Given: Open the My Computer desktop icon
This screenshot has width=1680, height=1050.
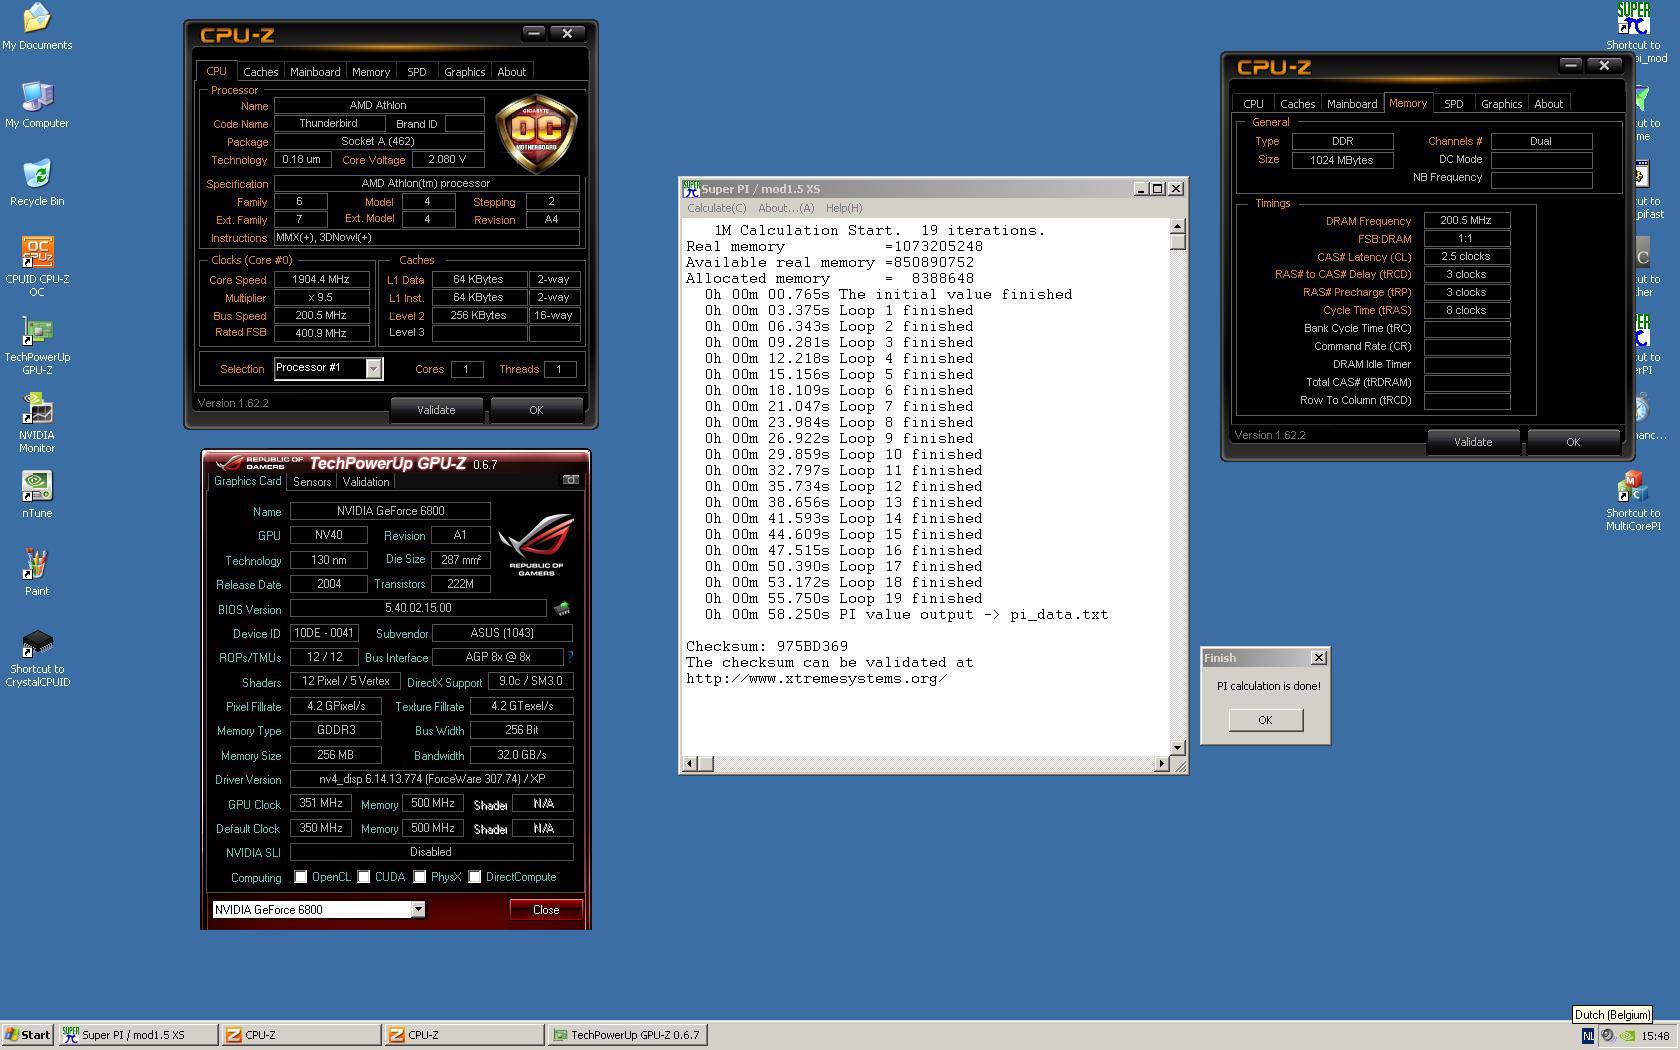Looking at the screenshot, I should 37,105.
